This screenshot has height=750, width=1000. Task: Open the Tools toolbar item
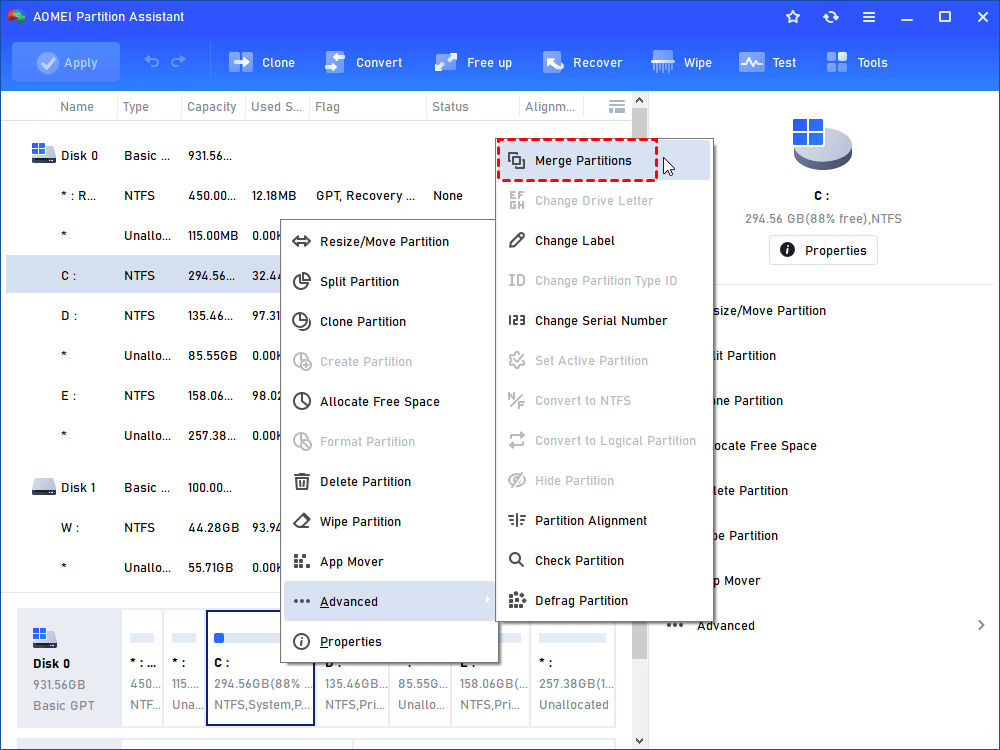pos(857,62)
